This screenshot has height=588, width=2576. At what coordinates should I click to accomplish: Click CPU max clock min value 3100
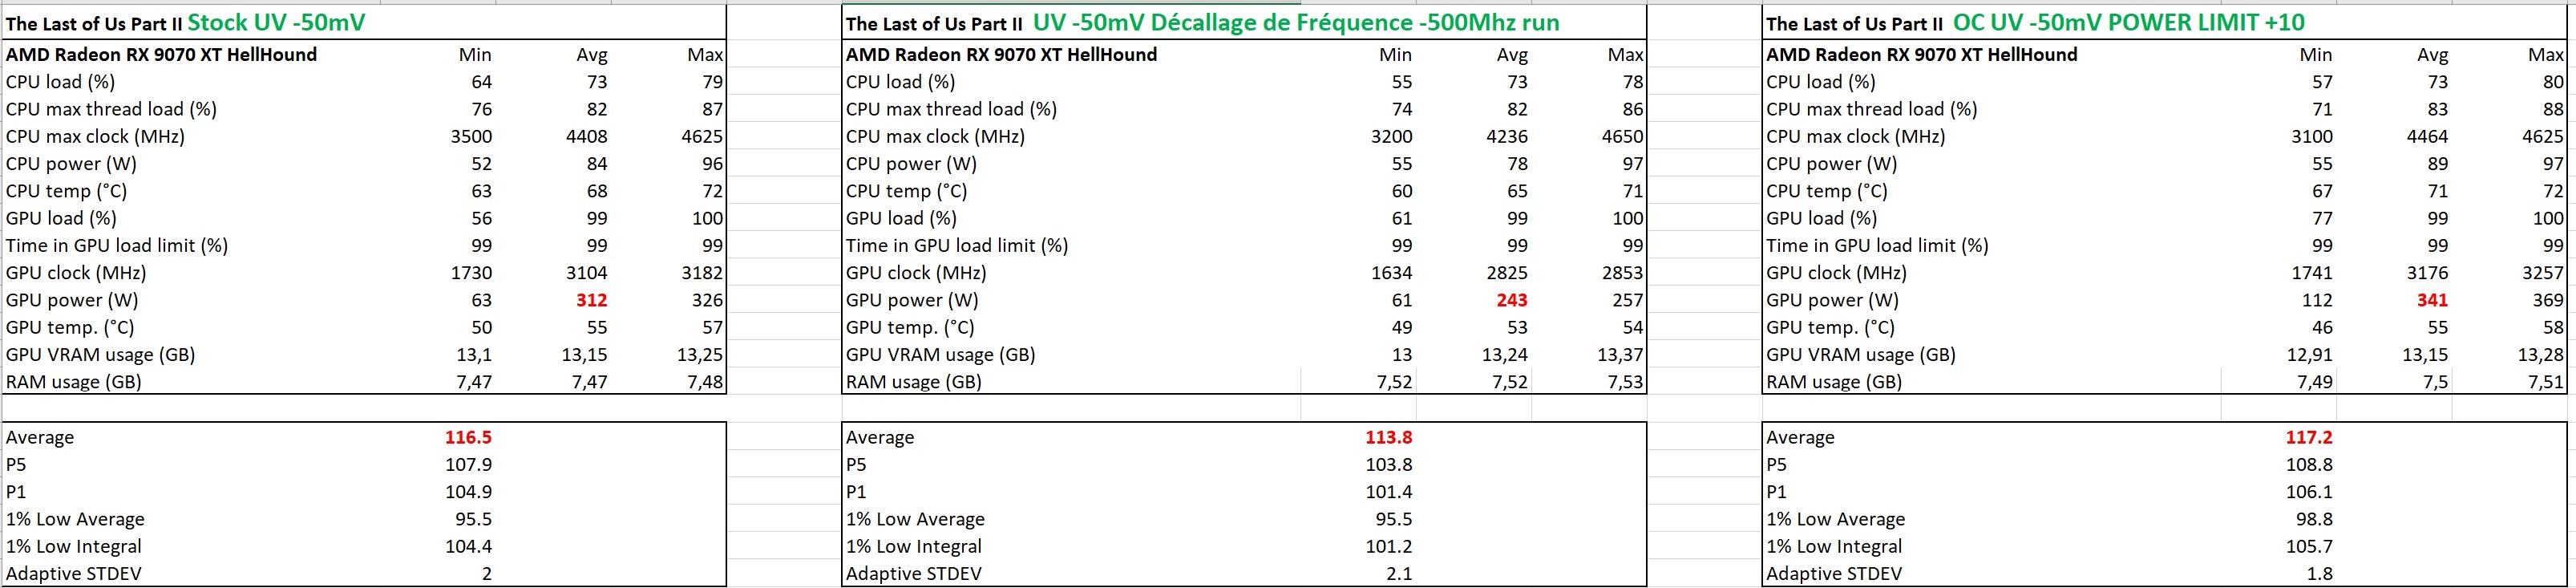[x=2312, y=137]
